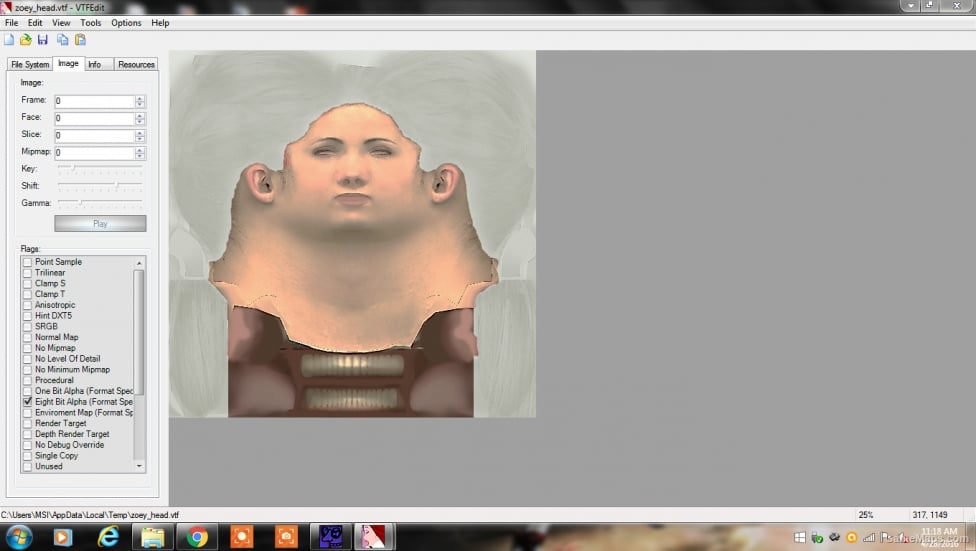Open Google Chrome from the taskbar
Viewport: 976px width, 551px height.
pyautogui.click(x=197, y=537)
